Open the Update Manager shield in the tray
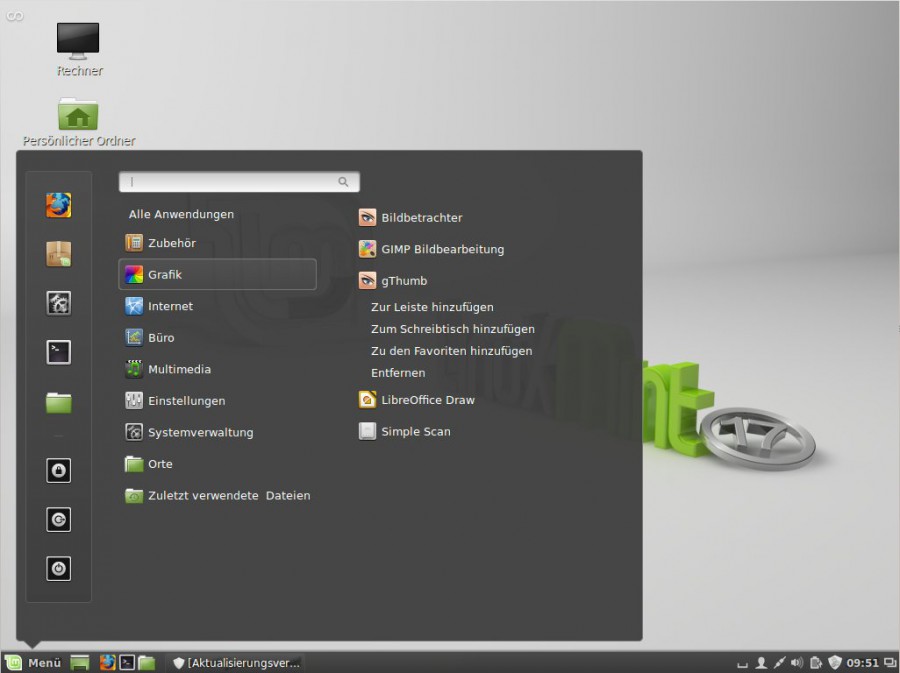This screenshot has height=673, width=900. coord(835,662)
